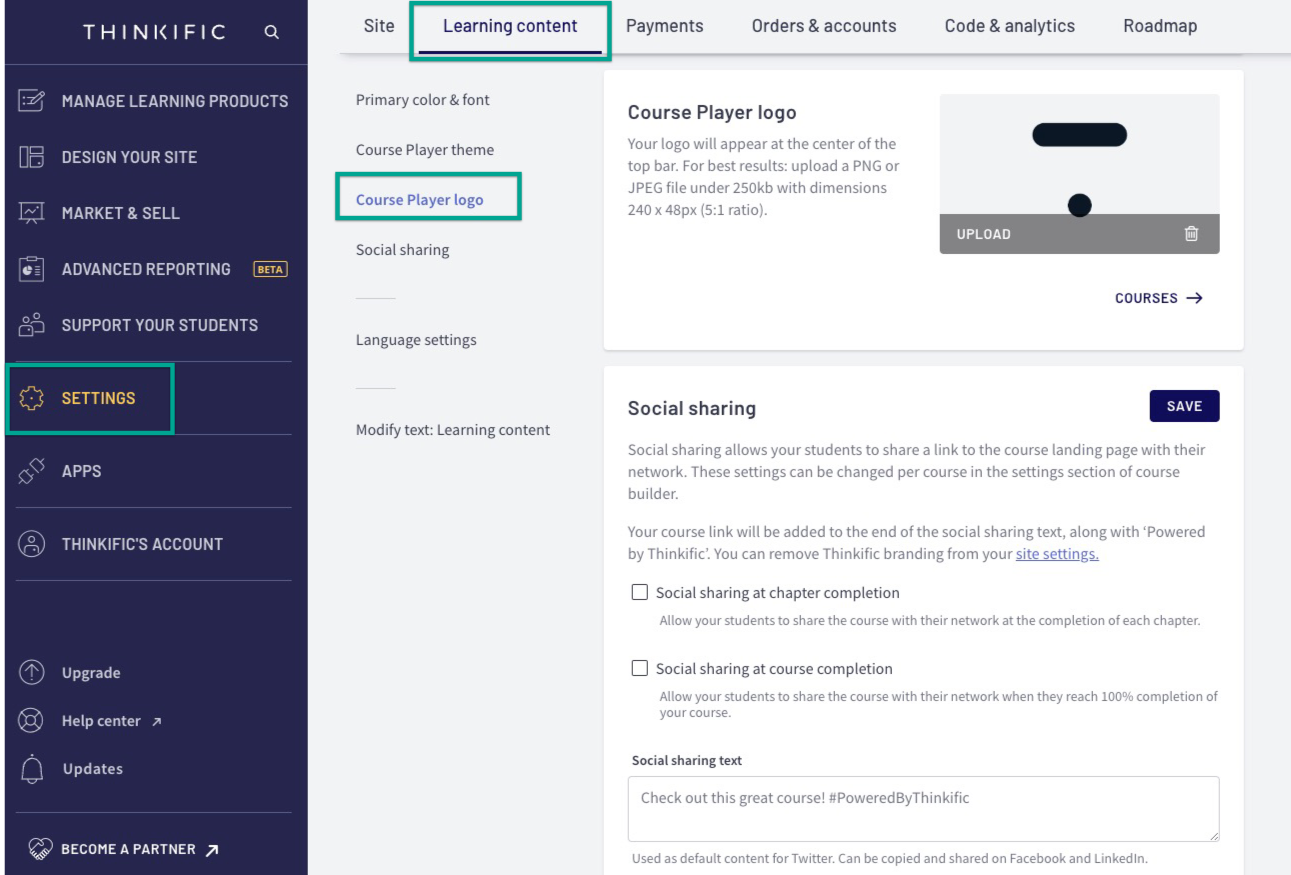The image size is (1291, 875).
Task: Open the Payments tab
Action: coord(665,26)
